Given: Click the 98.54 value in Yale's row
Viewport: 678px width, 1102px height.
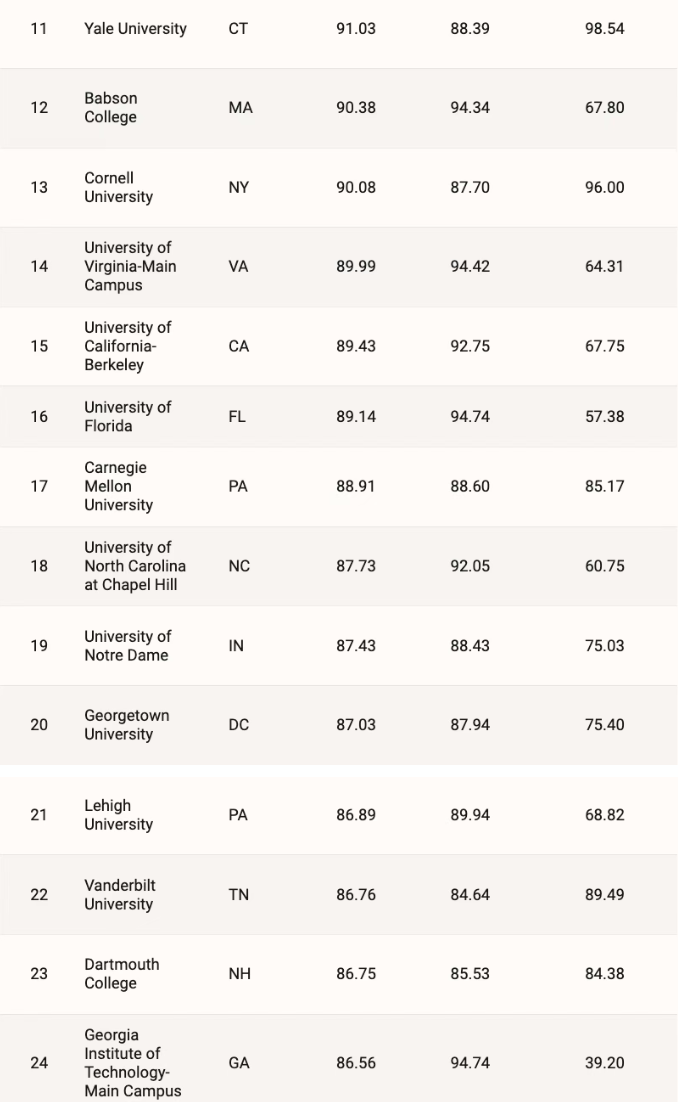Looking at the screenshot, I should pyautogui.click(x=604, y=29).
